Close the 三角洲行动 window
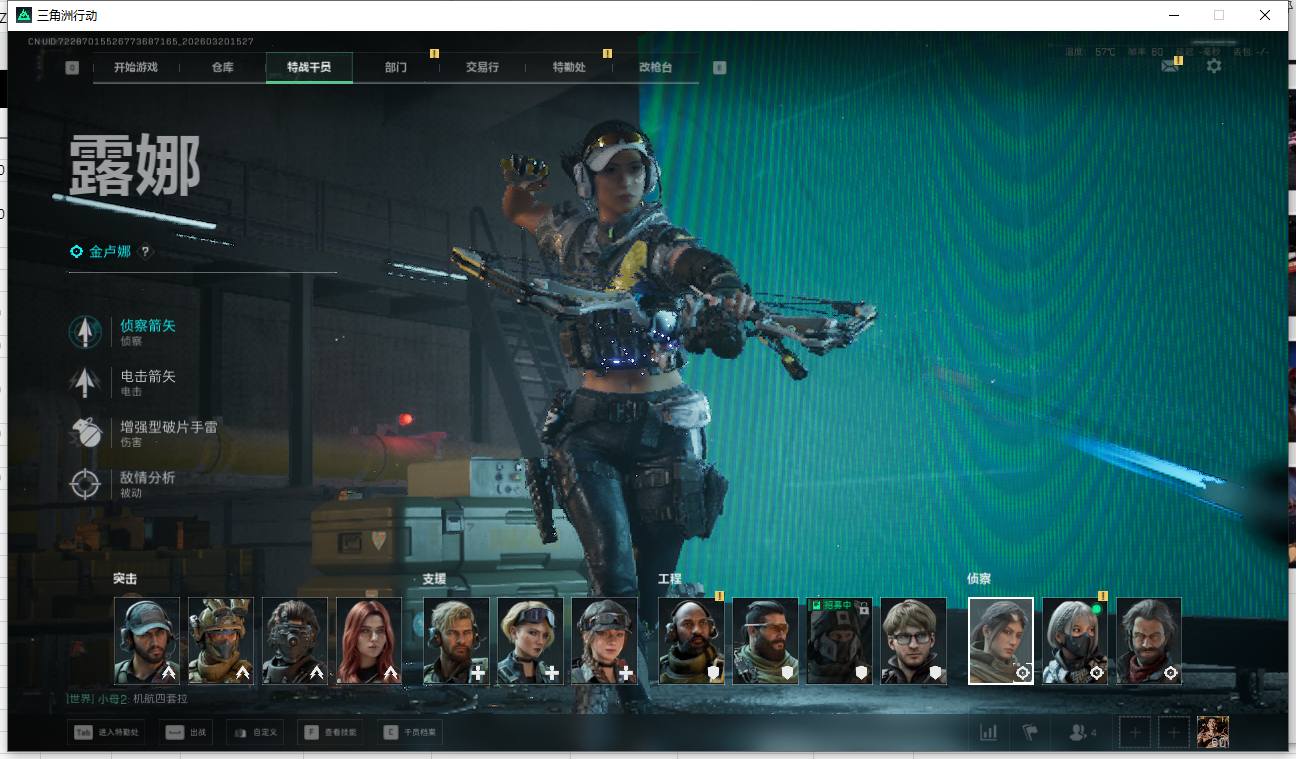The height and width of the screenshot is (759, 1296). point(1265,15)
